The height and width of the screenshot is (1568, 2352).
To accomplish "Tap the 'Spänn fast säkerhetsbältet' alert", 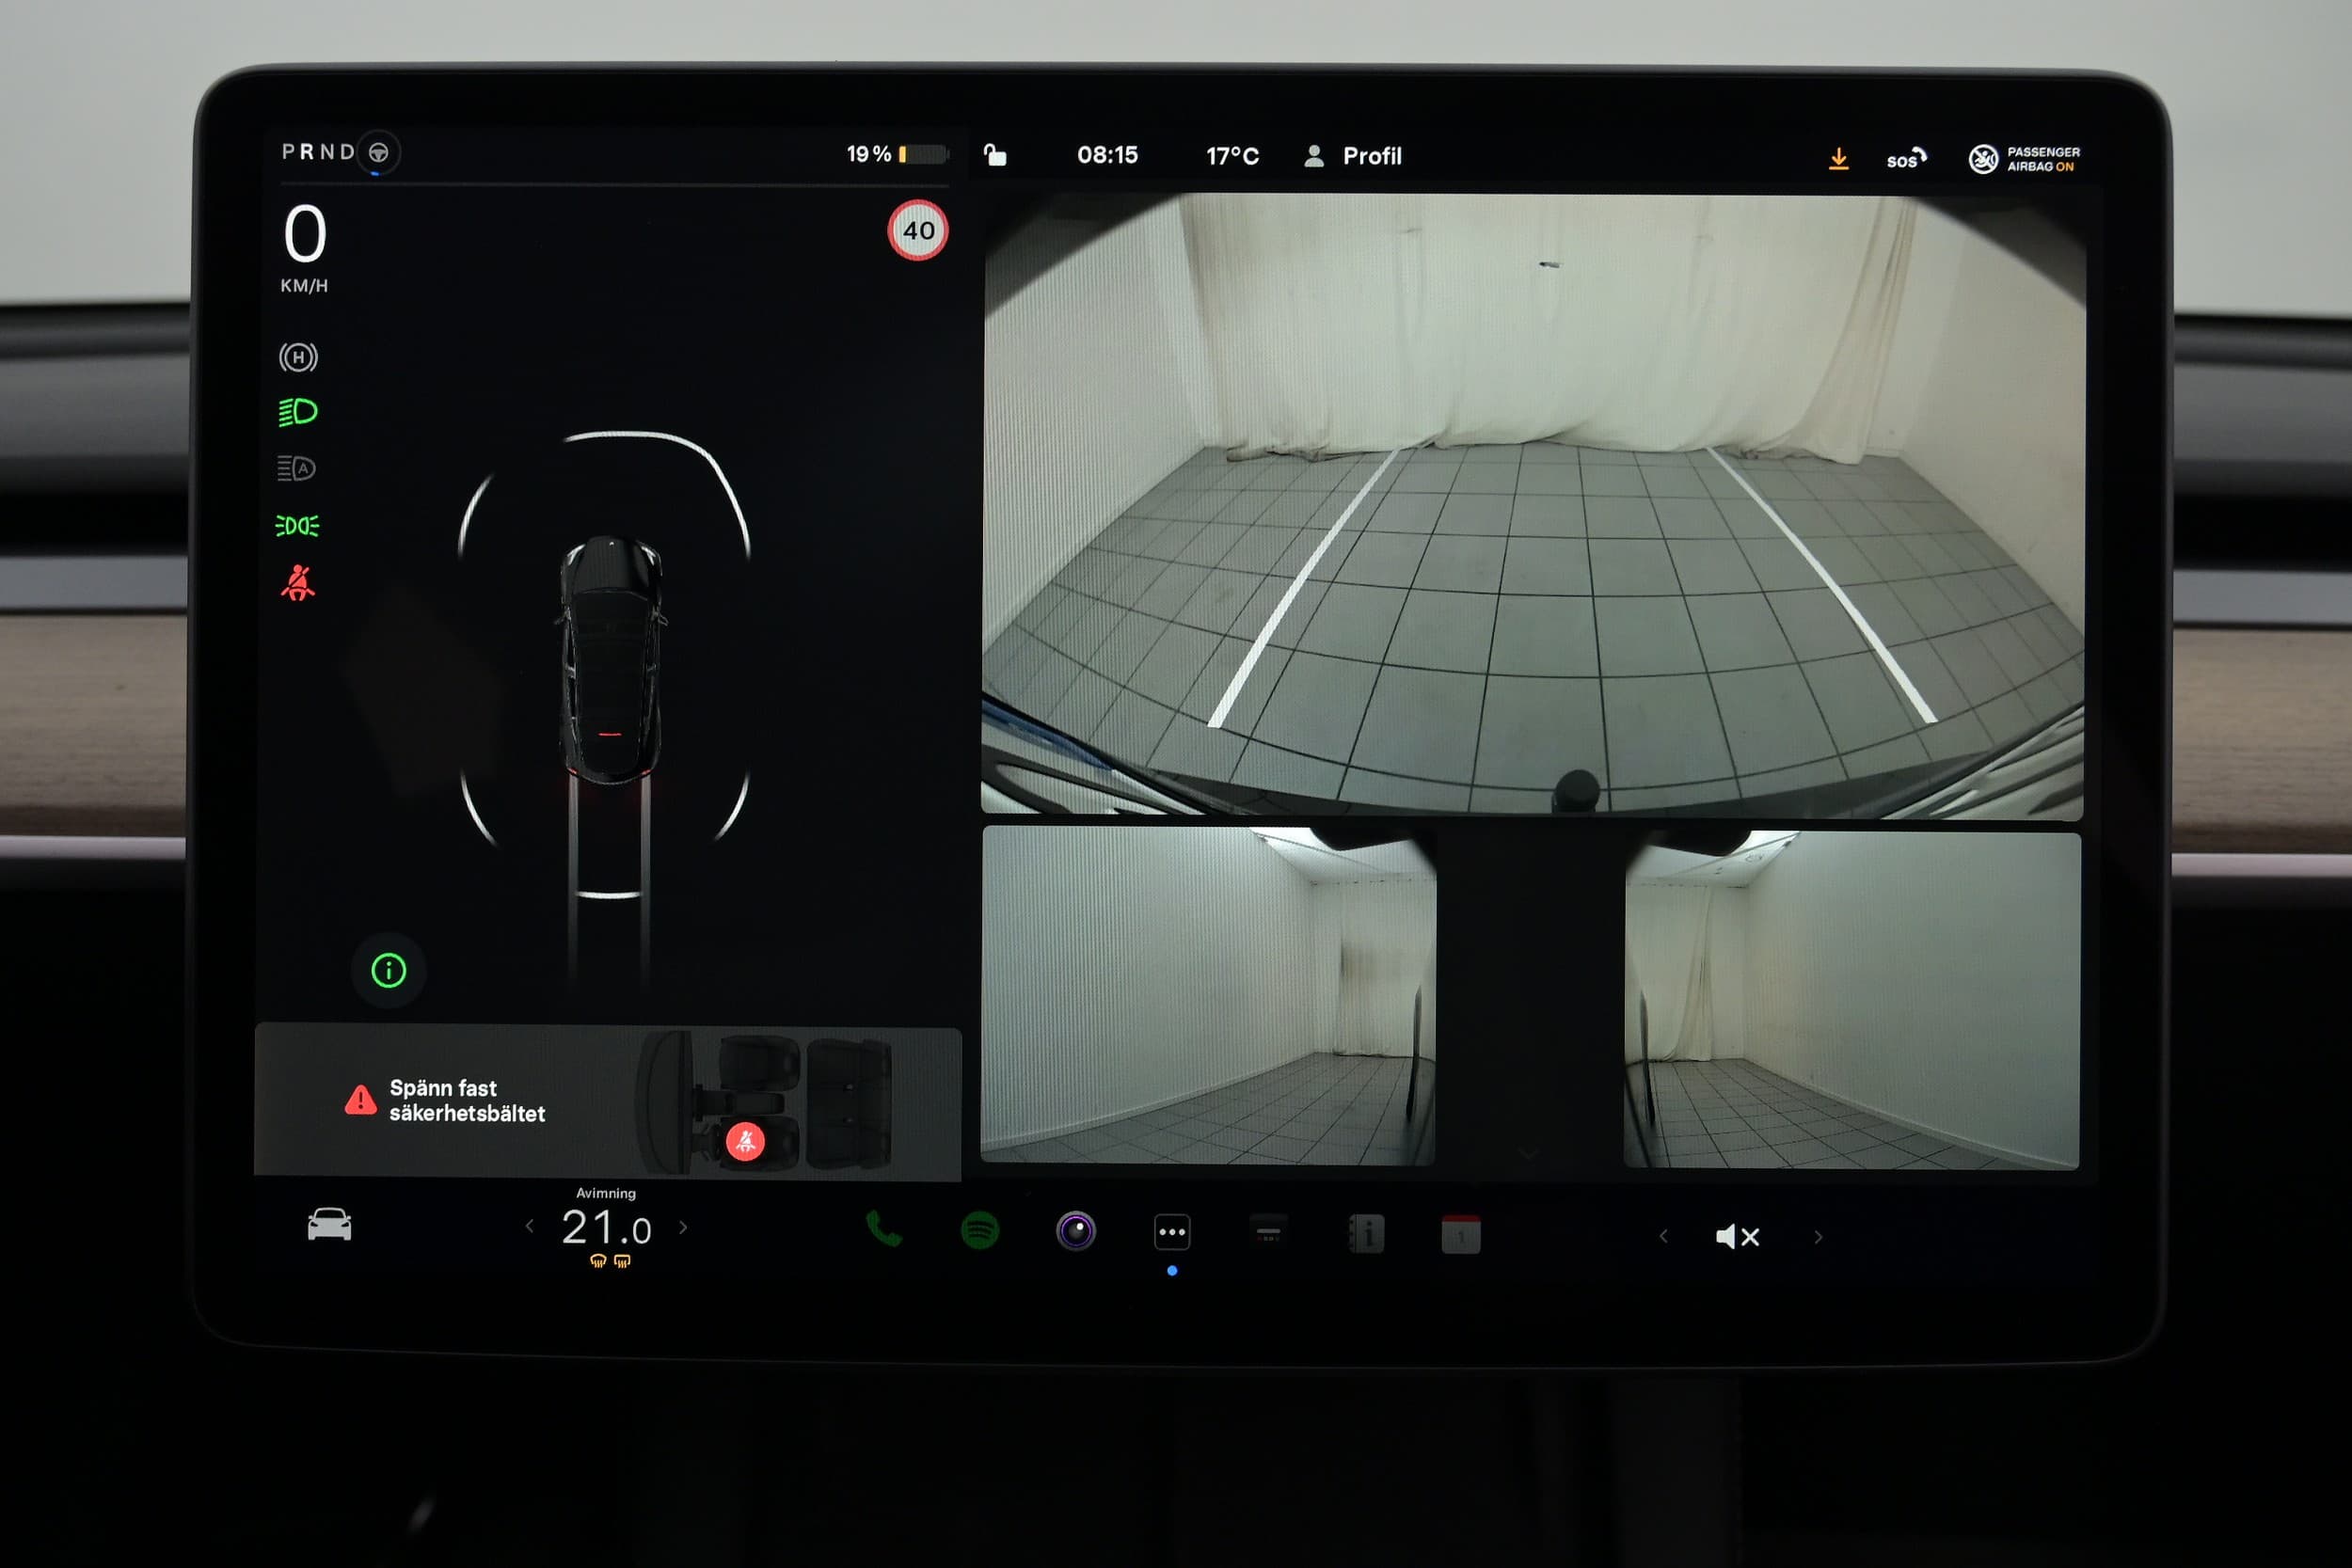I will (607, 1101).
